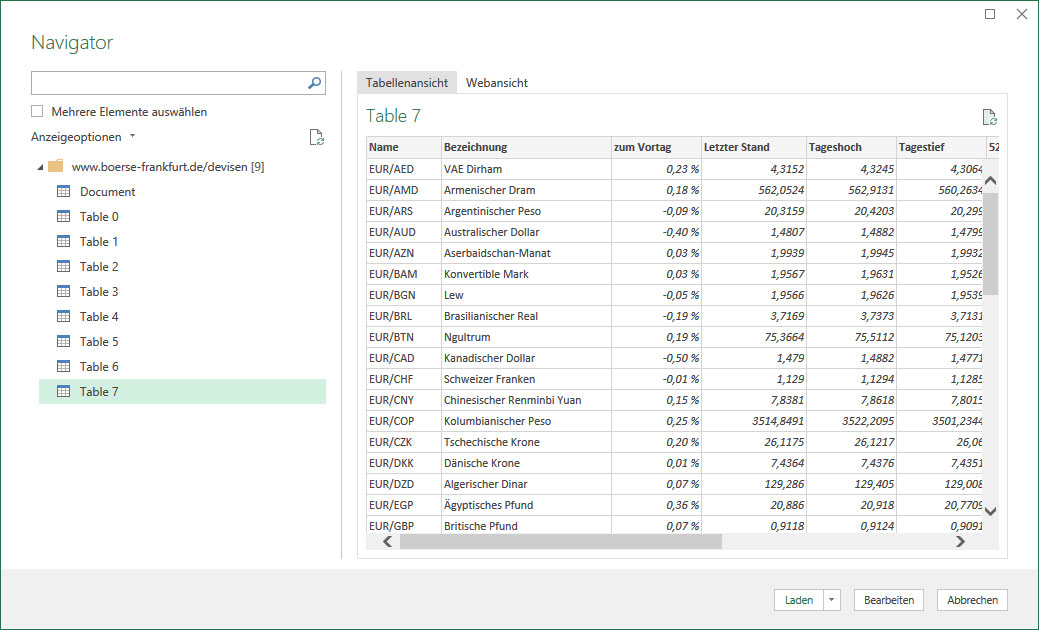Click the search magnifier icon
The width and height of the screenshot is (1039, 630).
pyautogui.click(x=314, y=83)
